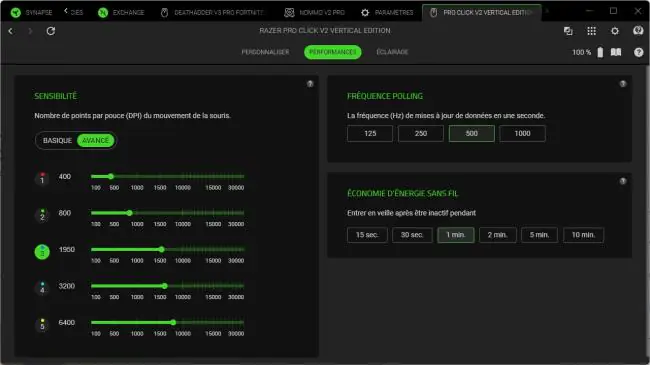Activate DPI stage 2
The image size is (650, 365).
[x=42, y=215]
